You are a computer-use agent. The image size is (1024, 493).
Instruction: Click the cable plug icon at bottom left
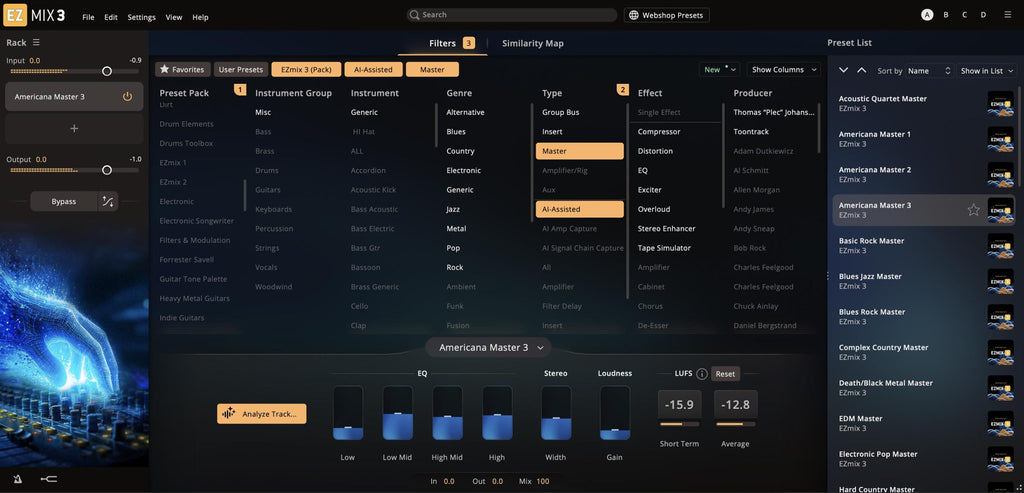click(x=48, y=479)
